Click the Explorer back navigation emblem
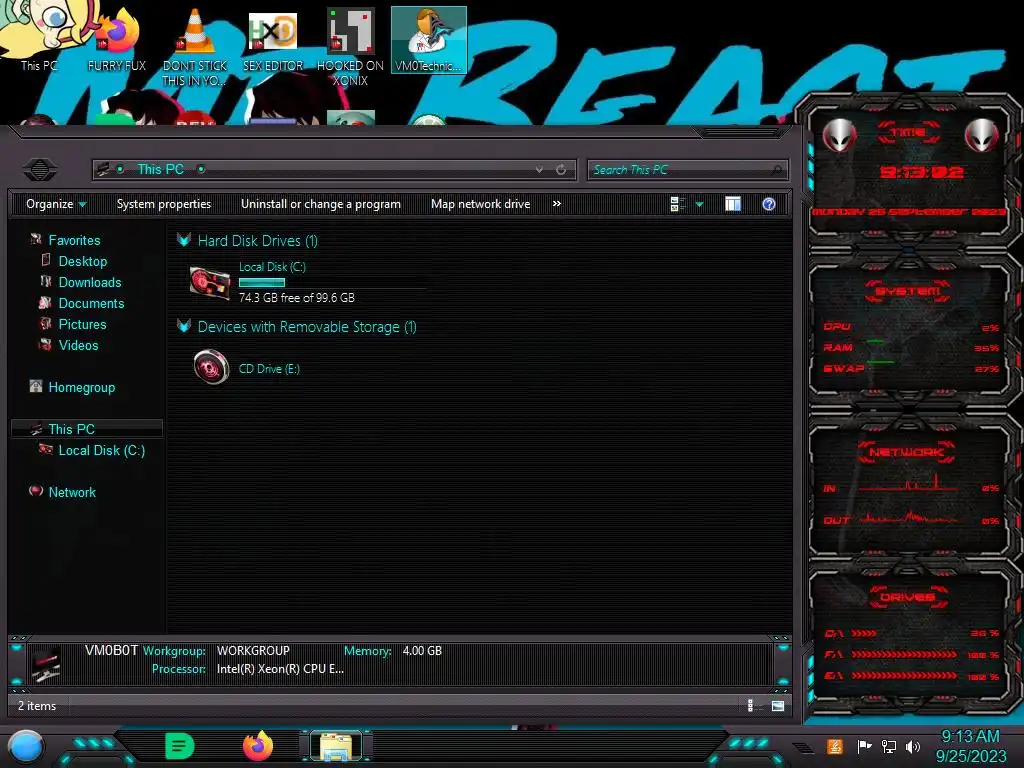 tap(40, 170)
